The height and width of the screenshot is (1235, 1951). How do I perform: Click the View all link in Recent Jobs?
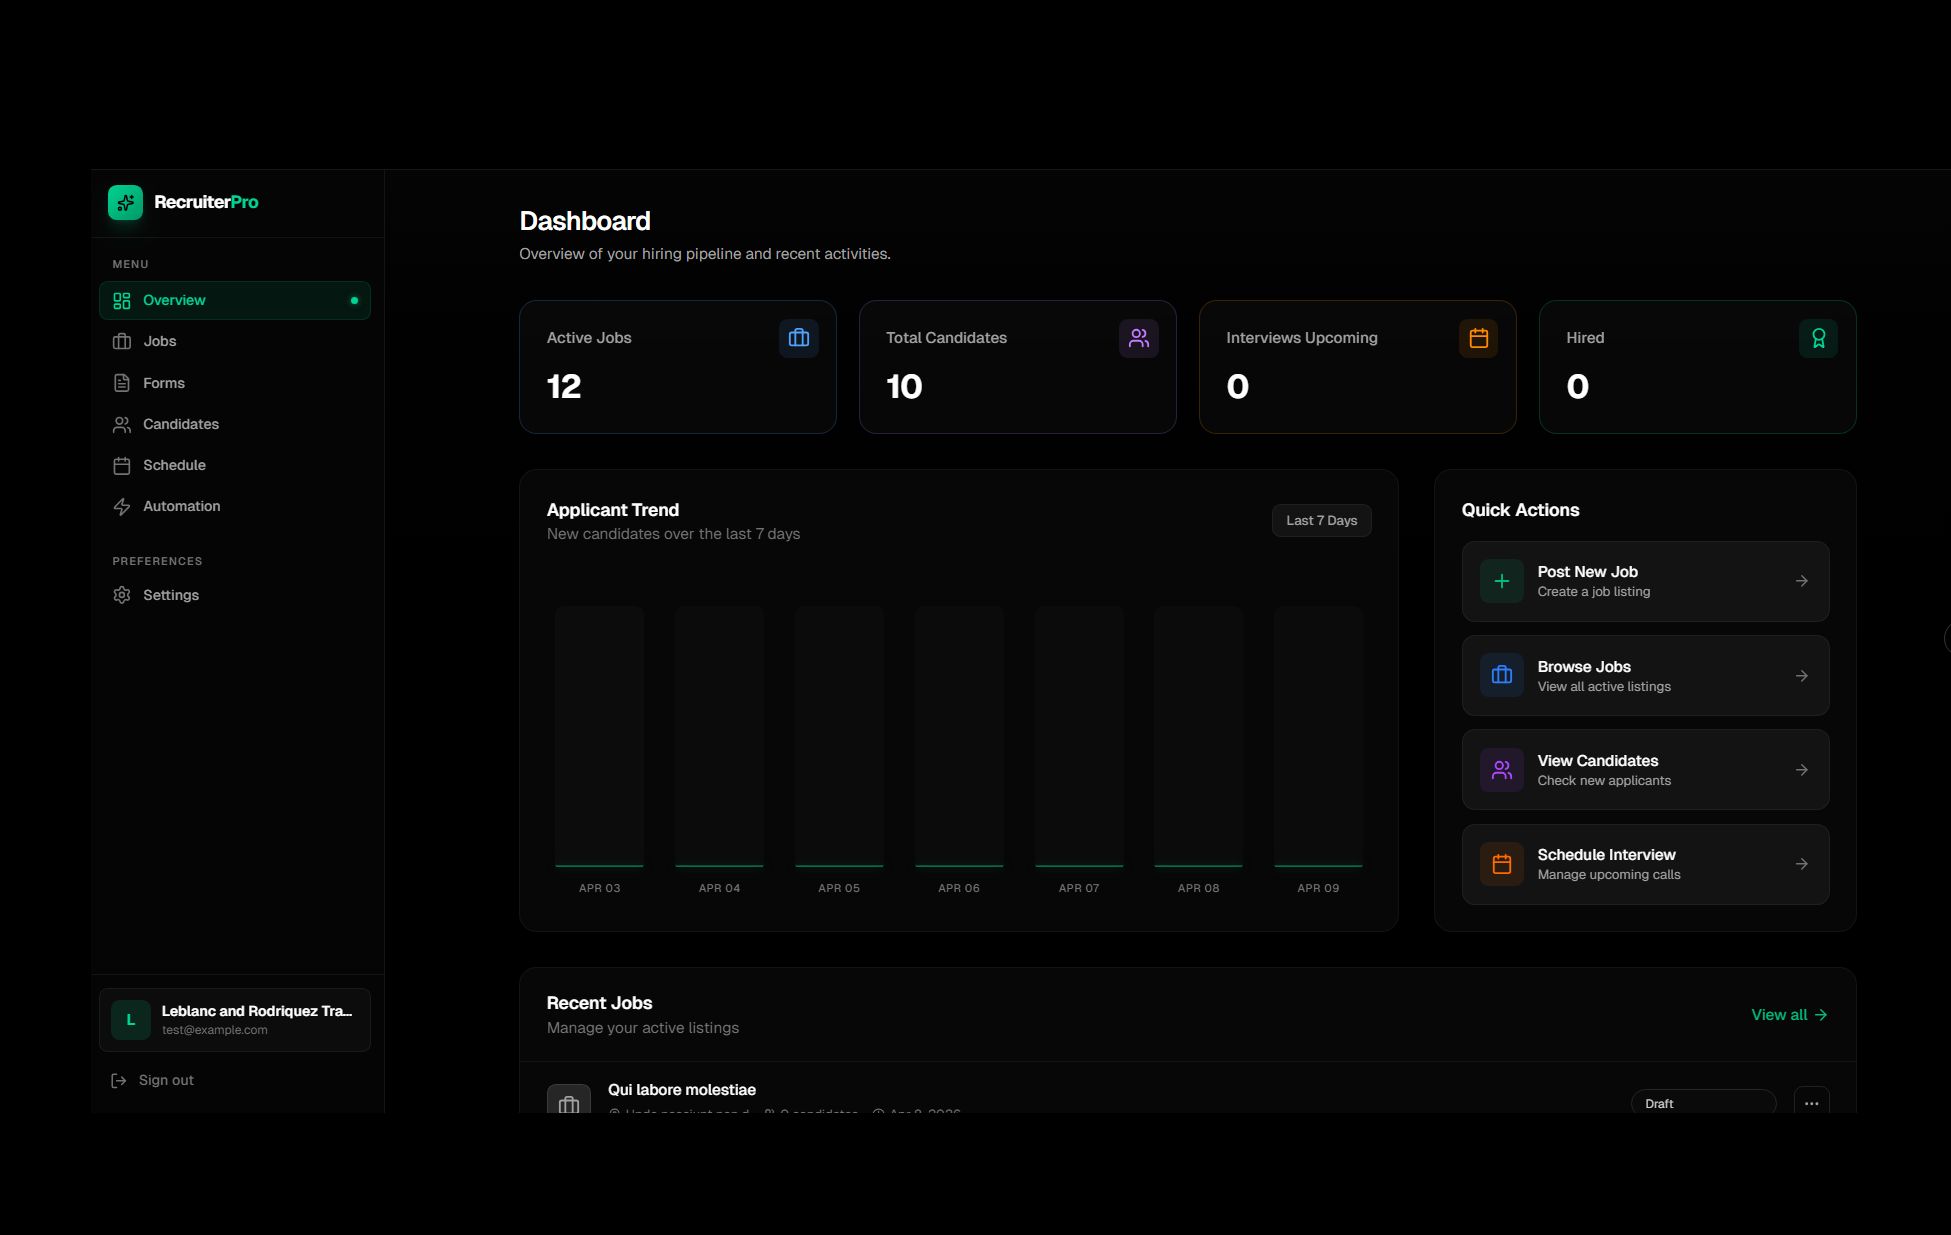tap(1788, 1014)
